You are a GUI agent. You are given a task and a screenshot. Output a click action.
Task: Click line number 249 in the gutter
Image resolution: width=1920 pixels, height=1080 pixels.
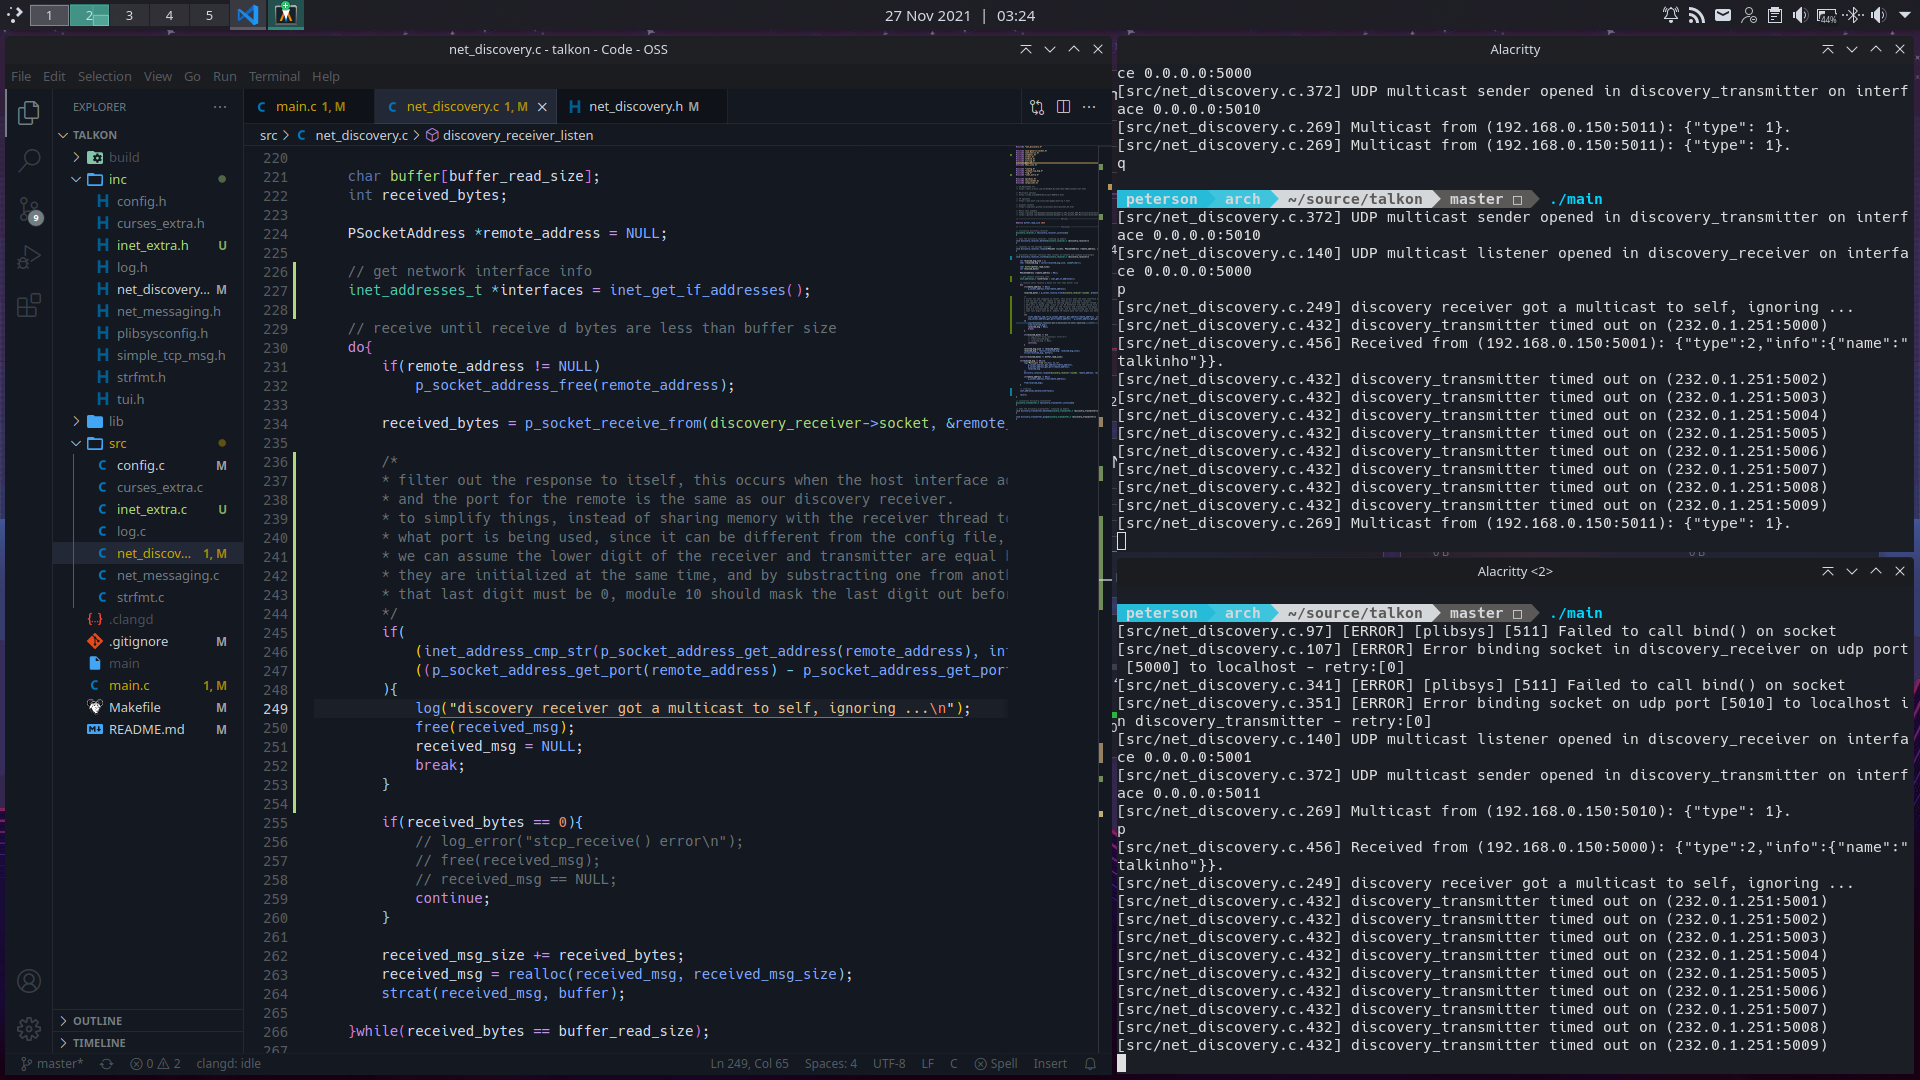(x=275, y=709)
